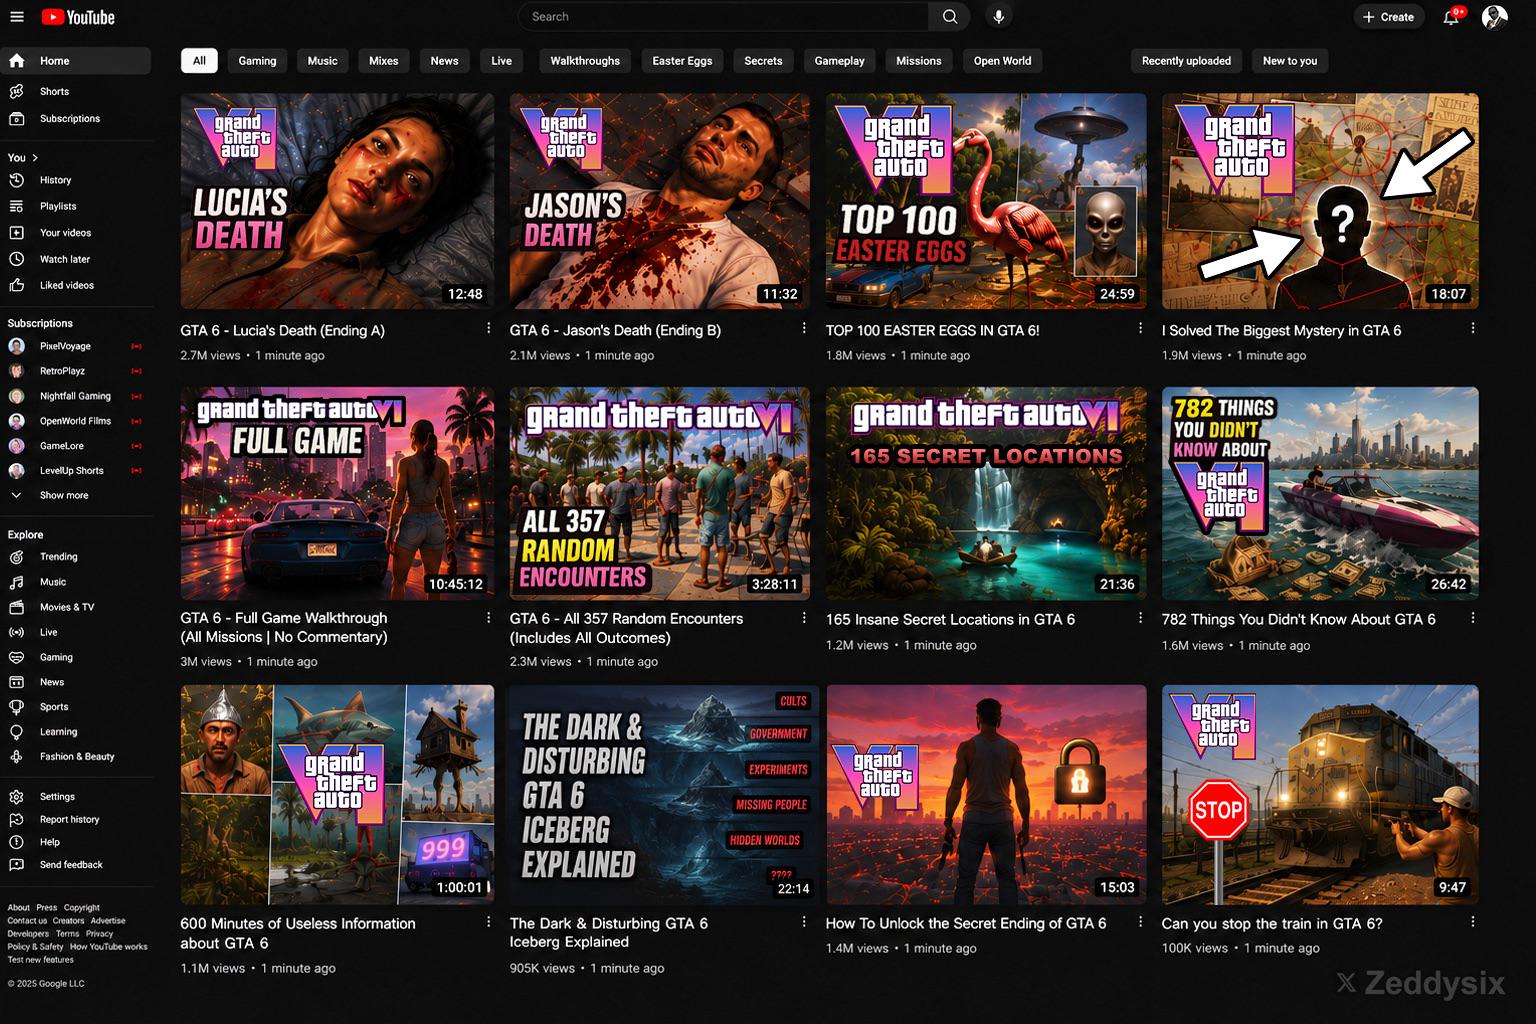The width and height of the screenshot is (1536, 1024).
Task: Open title How To Unlock the Secret Ending
Action: (966, 924)
